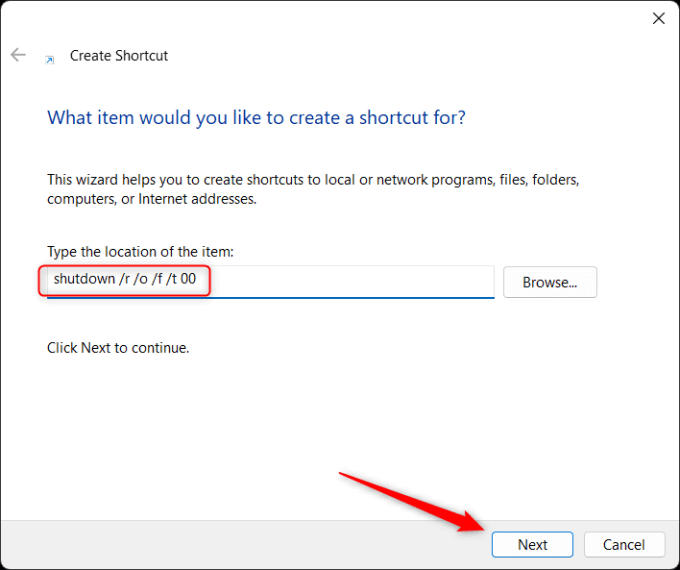Click the "What item would you like" heading
Viewport: 680px width, 570px height.
click(x=256, y=118)
